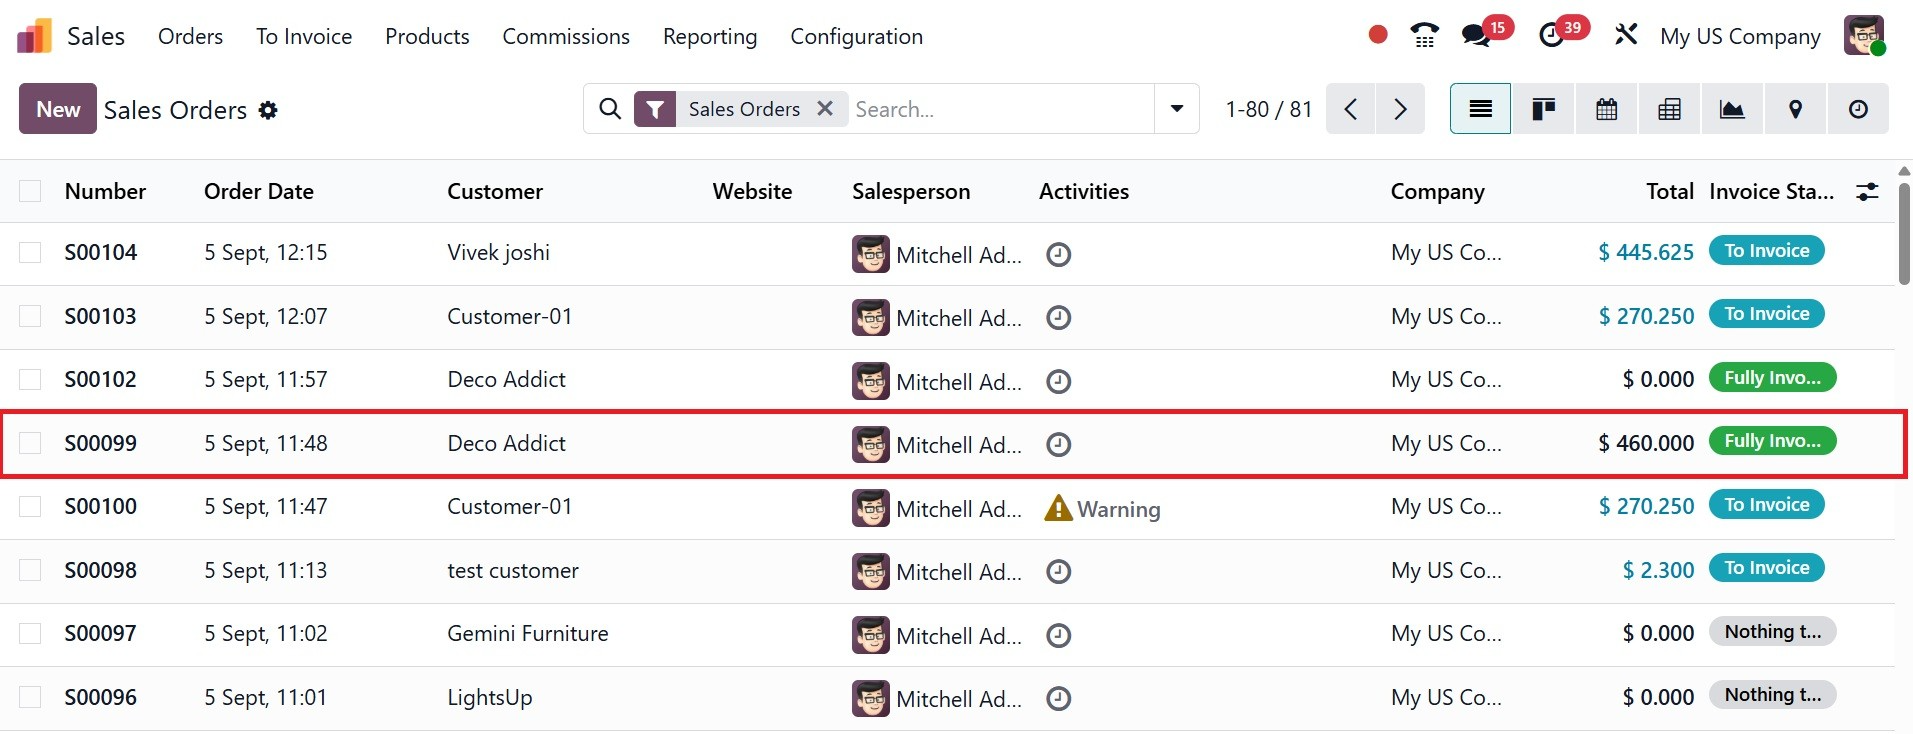Open Discuss messages with 15 badge

[1476, 36]
